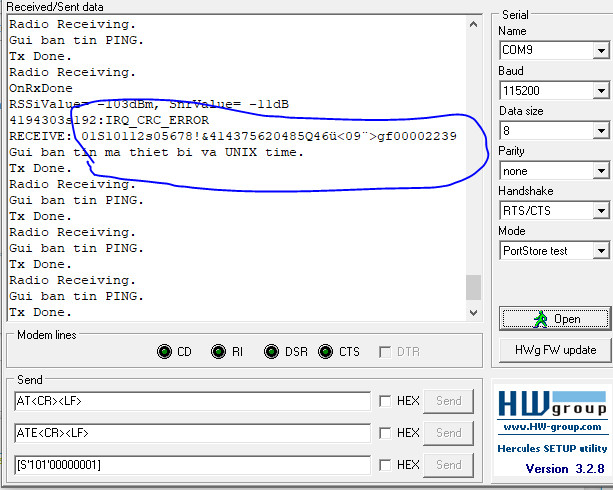This screenshot has width=613, height=490.
Task: Click the 'RECEIVE:' data line
Action: [x=233, y=136]
